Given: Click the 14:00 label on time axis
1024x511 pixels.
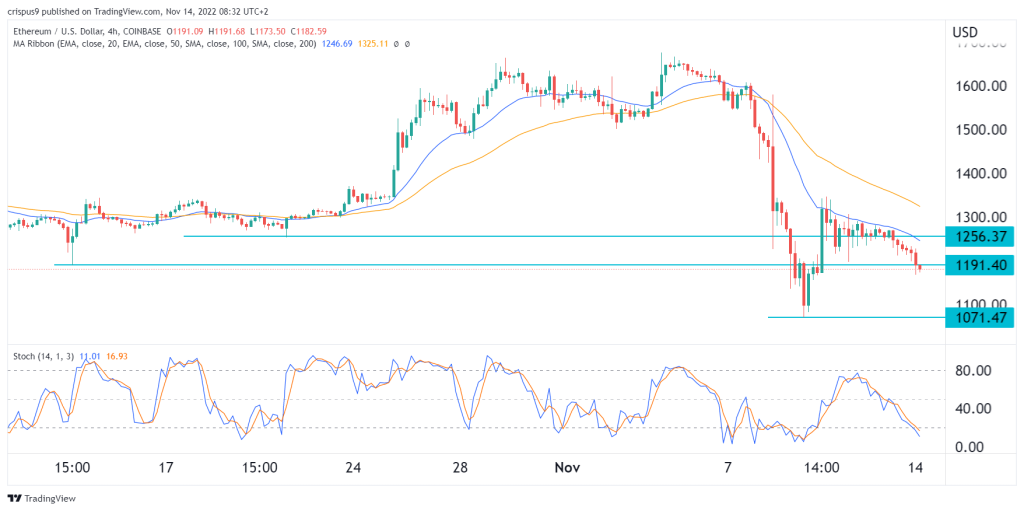Looking at the screenshot, I should pos(822,468).
